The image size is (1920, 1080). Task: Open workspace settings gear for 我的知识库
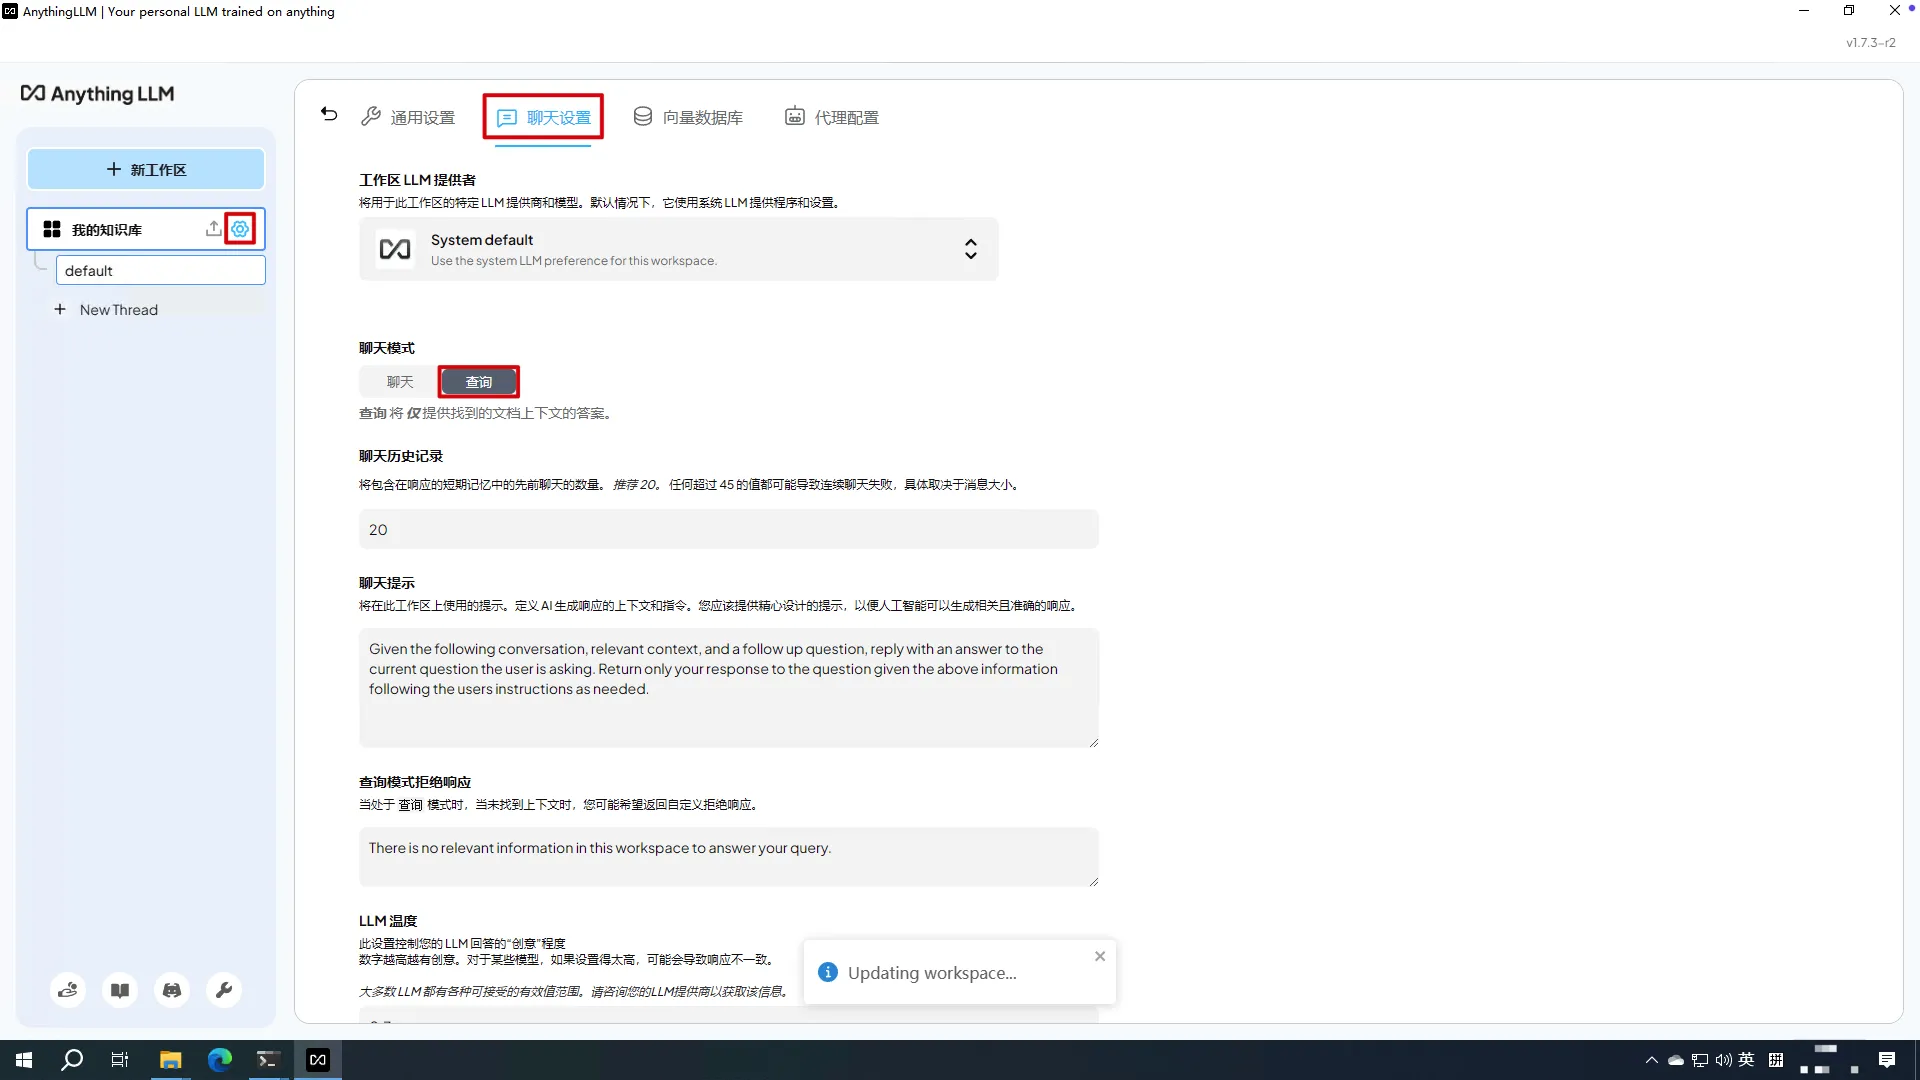point(240,229)
